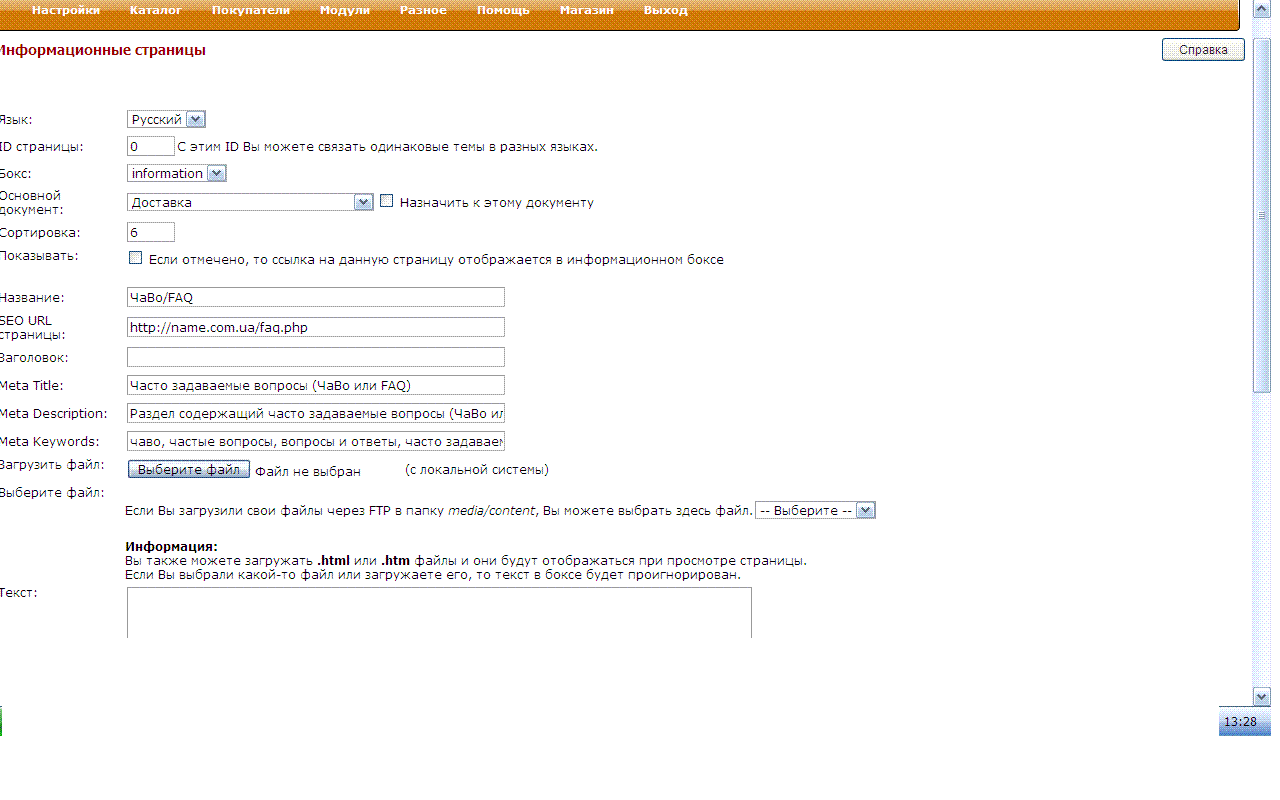Enable Назначить к этому документу checkbox
Screen dimensions: 1280x800
pos(387,201)
